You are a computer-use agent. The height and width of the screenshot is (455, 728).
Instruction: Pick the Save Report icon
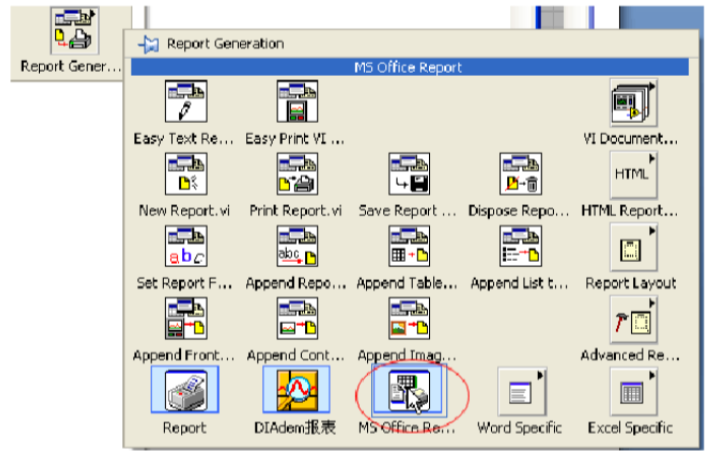[409, 174]
